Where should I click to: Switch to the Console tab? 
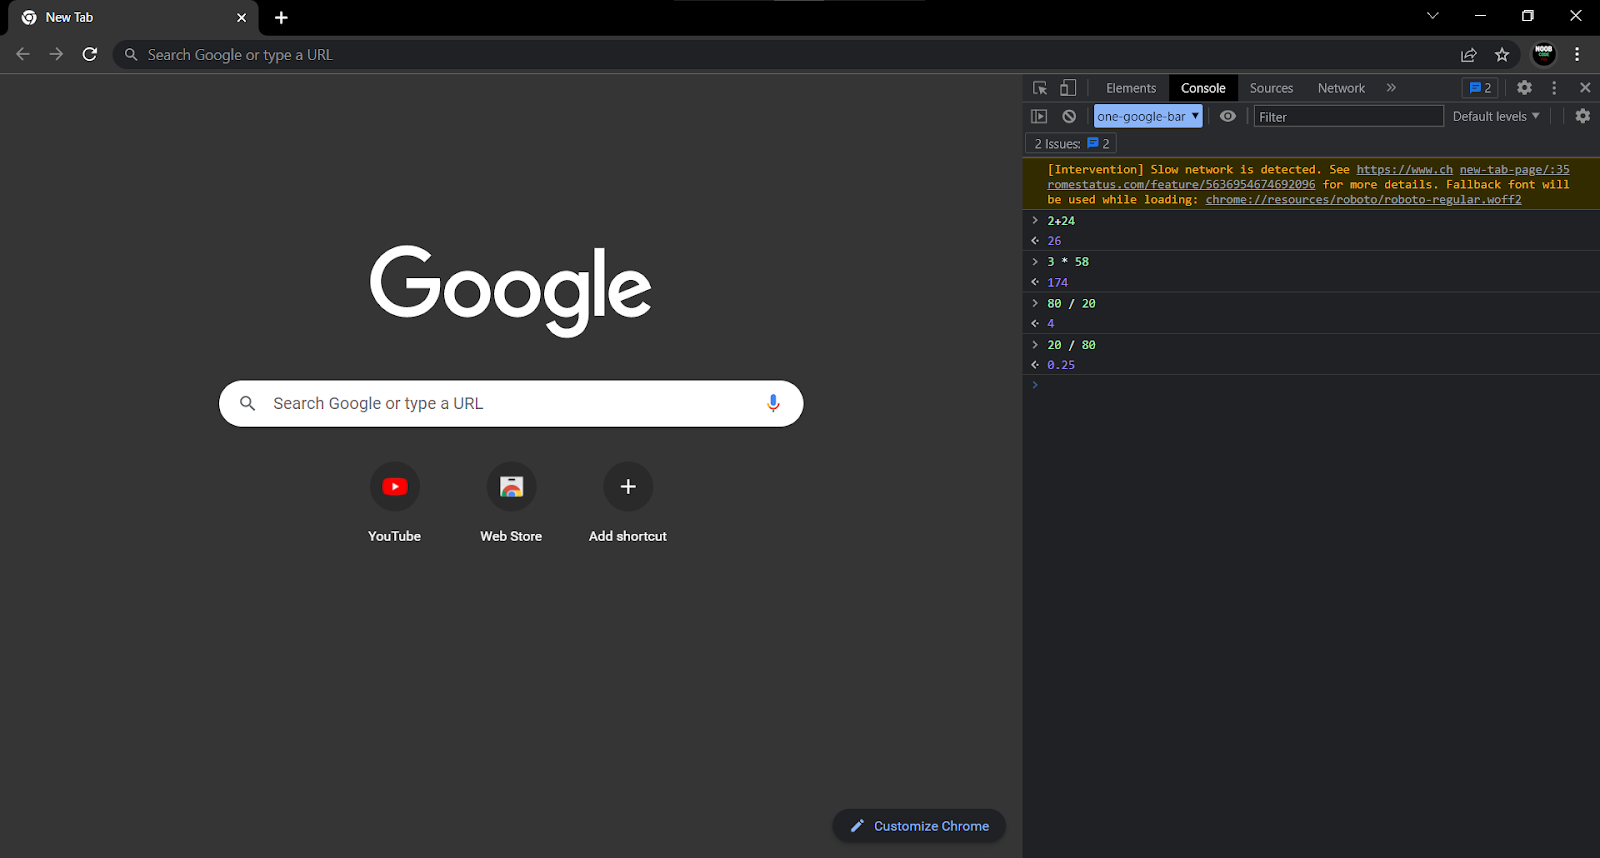pos(1203,88)
